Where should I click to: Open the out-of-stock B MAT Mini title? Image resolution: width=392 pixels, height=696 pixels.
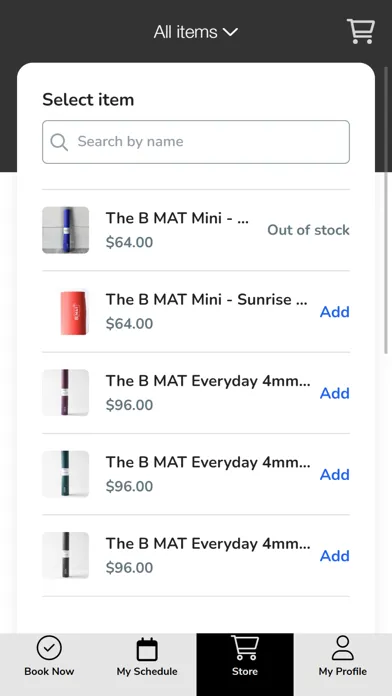(x=177, y=218)
